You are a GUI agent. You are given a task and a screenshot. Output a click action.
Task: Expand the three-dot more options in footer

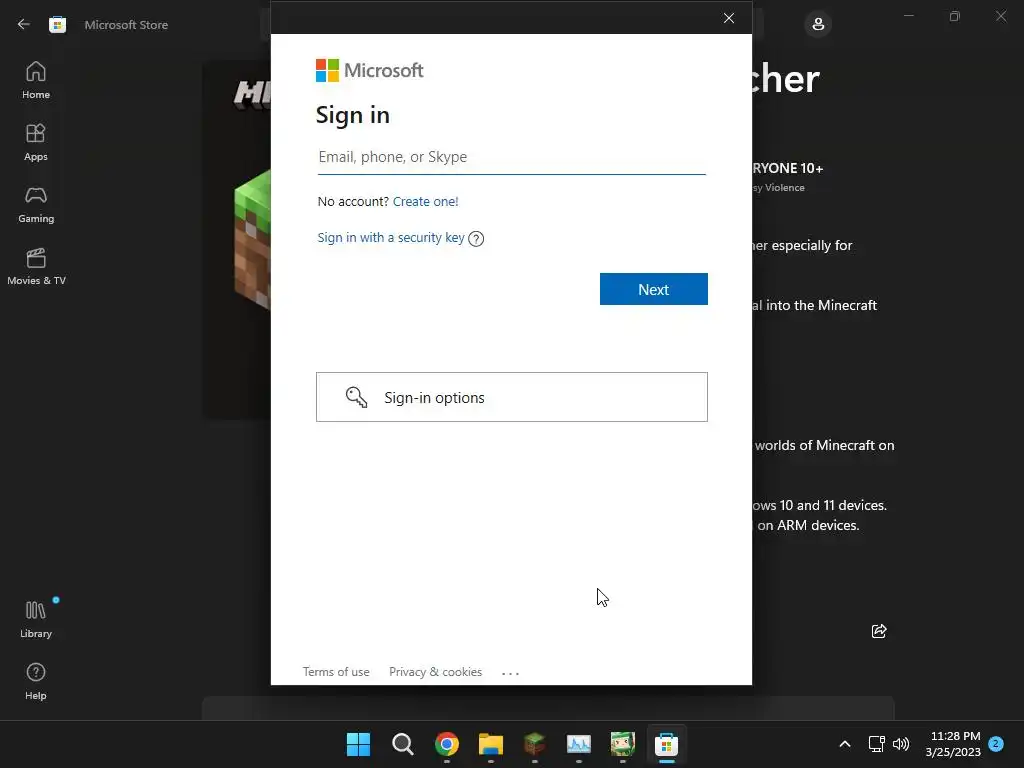point(510,673)
